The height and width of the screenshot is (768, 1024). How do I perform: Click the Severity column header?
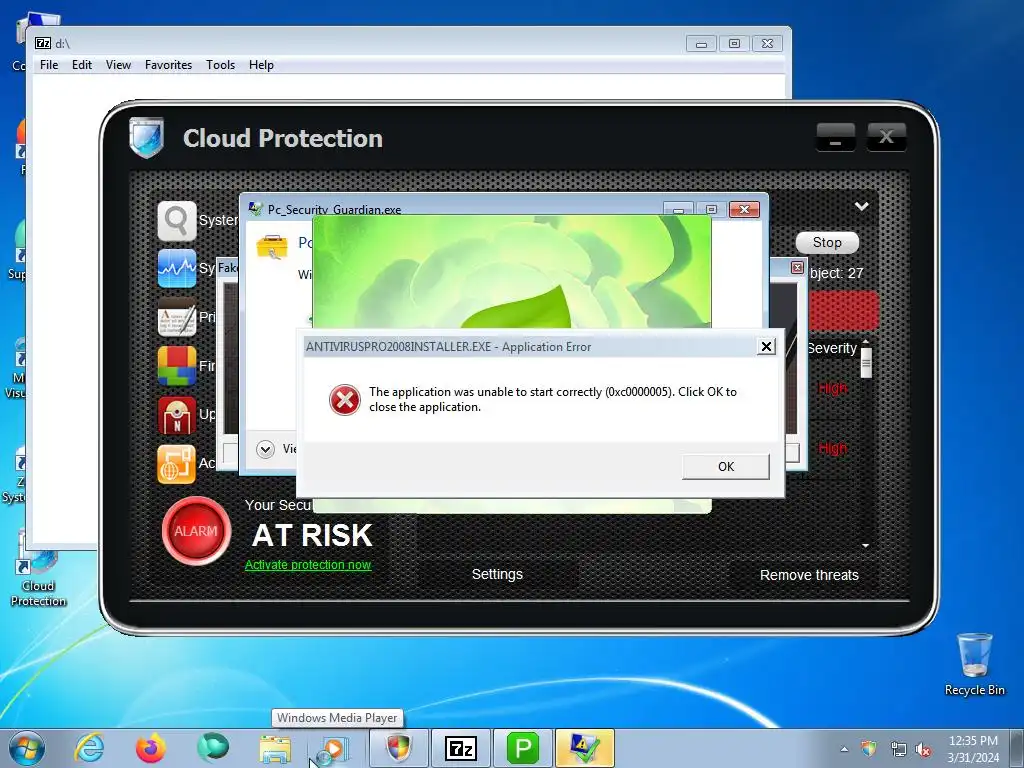coord(832,348)
